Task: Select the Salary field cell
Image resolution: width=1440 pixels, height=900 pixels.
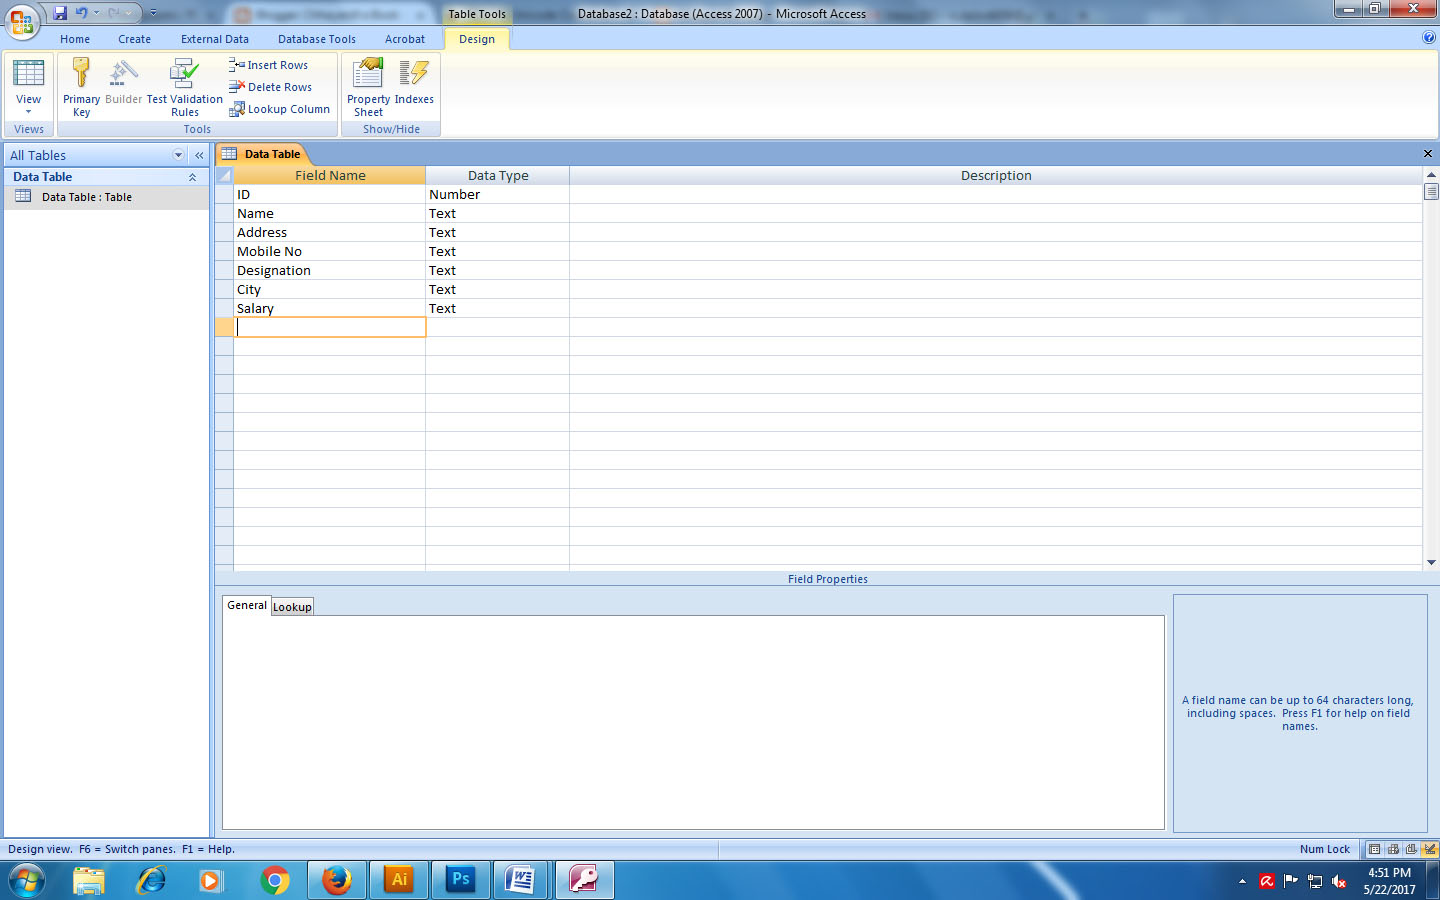Action: 330,309
